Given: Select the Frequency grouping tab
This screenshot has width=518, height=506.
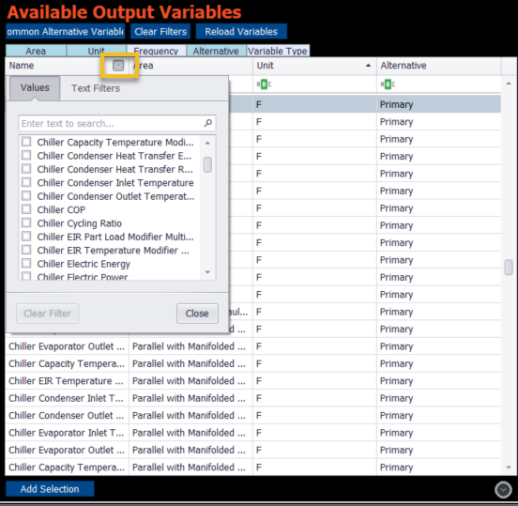Looking at the screenshot, I should tap(156, 51).
